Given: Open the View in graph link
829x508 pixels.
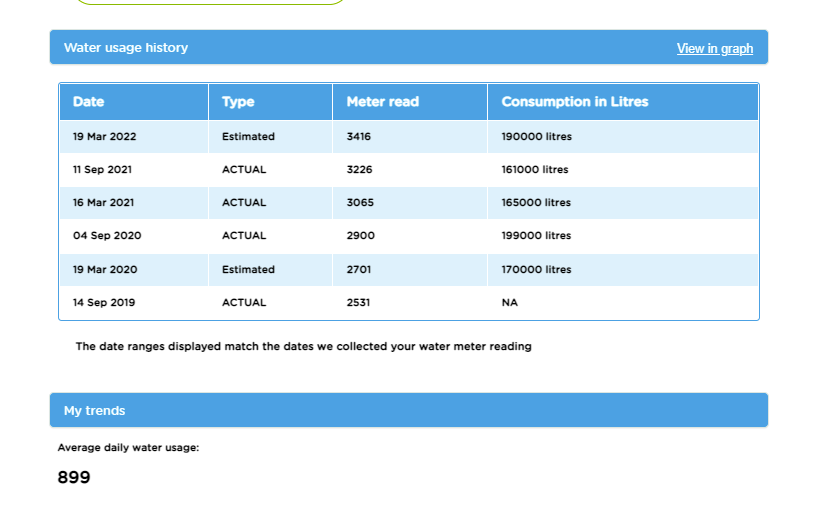Looking at the screenshot, I should pos(714,48).
